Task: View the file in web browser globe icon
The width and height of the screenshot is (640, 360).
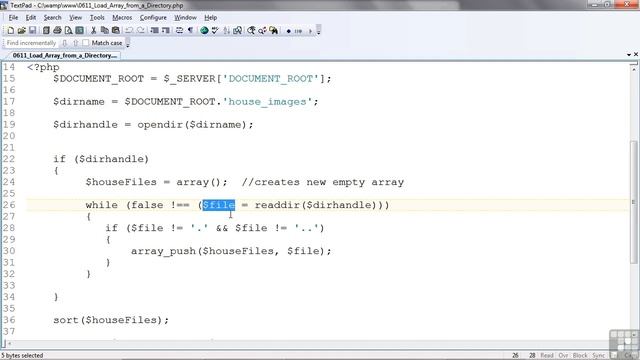Action: (204, 31)
